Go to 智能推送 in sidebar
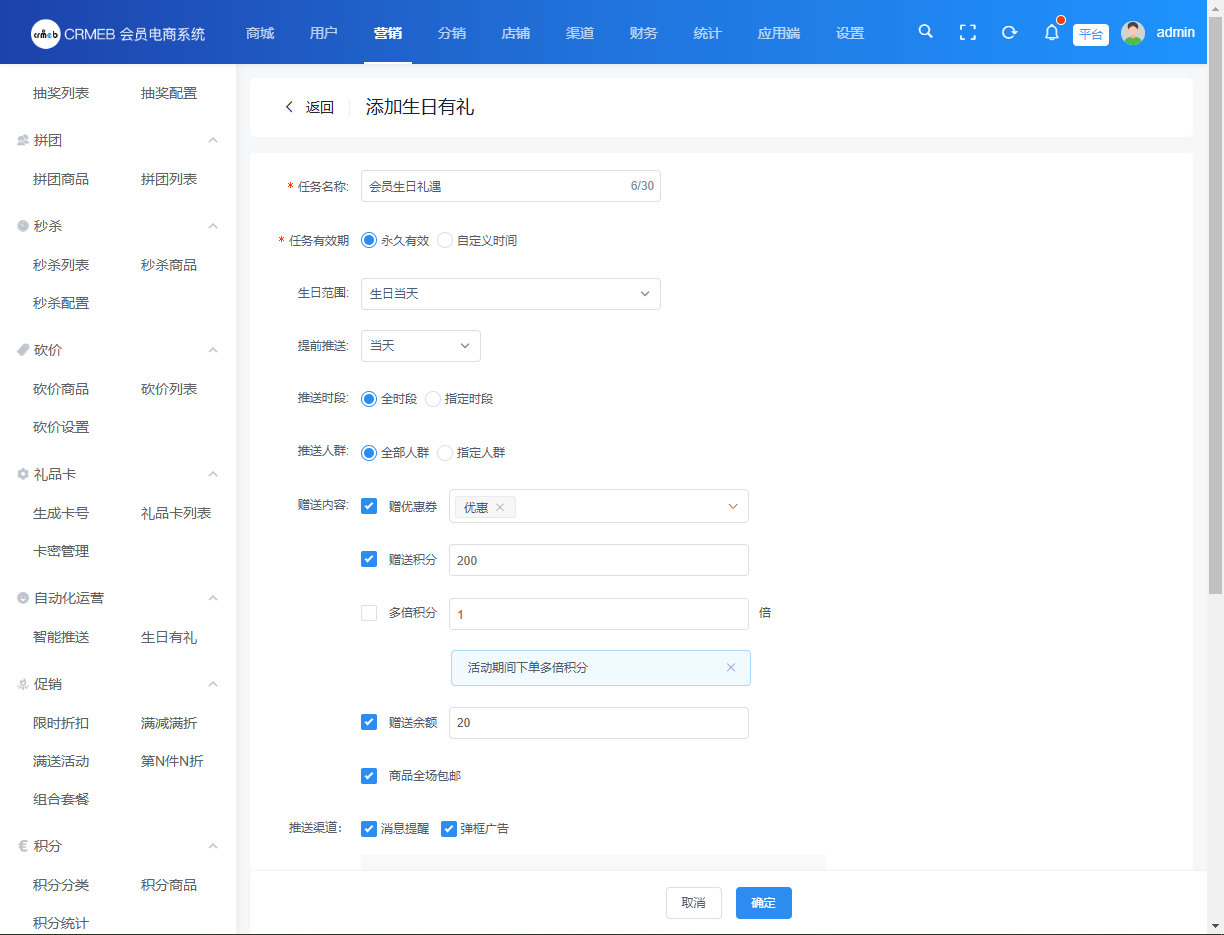This screenshot has width=1224, height=935. pos(61,637)
